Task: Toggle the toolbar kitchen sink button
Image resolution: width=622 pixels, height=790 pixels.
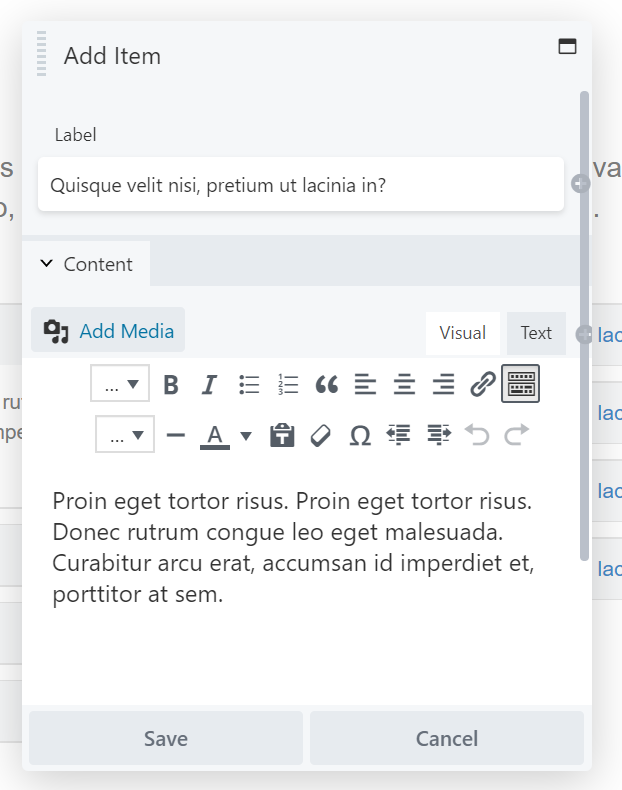Action: [x=520, y=384]
